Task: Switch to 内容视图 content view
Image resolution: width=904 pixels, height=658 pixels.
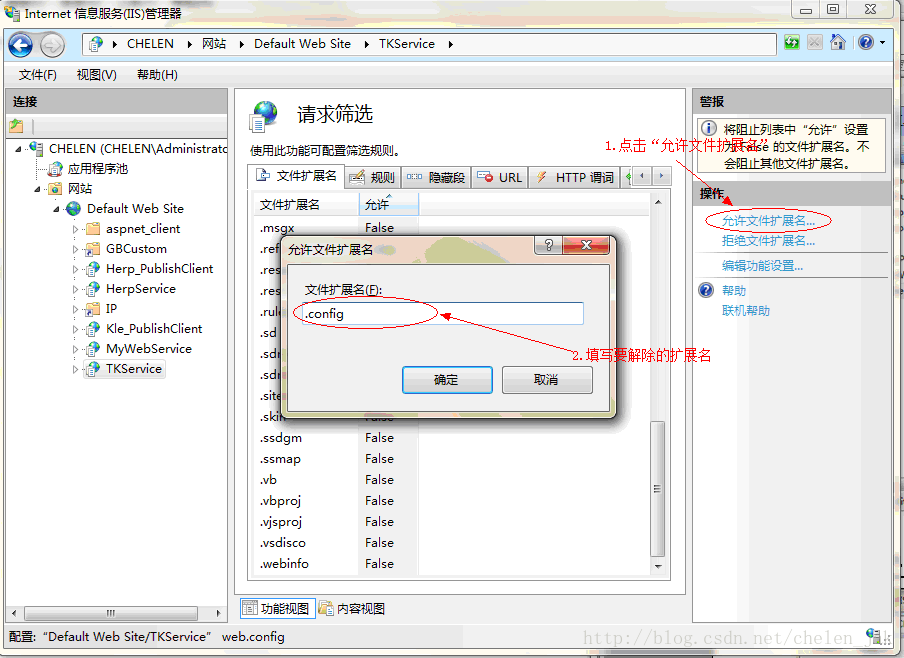Action: (352, 609)
